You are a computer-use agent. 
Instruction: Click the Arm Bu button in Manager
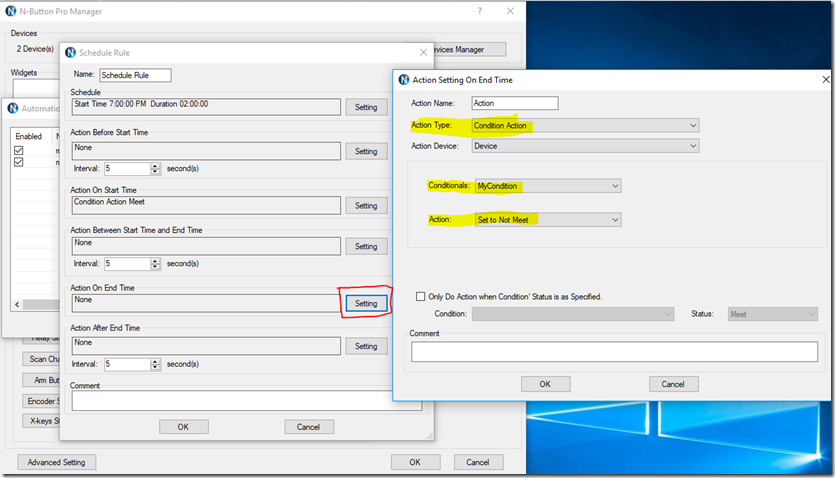(x=42, y=380)
